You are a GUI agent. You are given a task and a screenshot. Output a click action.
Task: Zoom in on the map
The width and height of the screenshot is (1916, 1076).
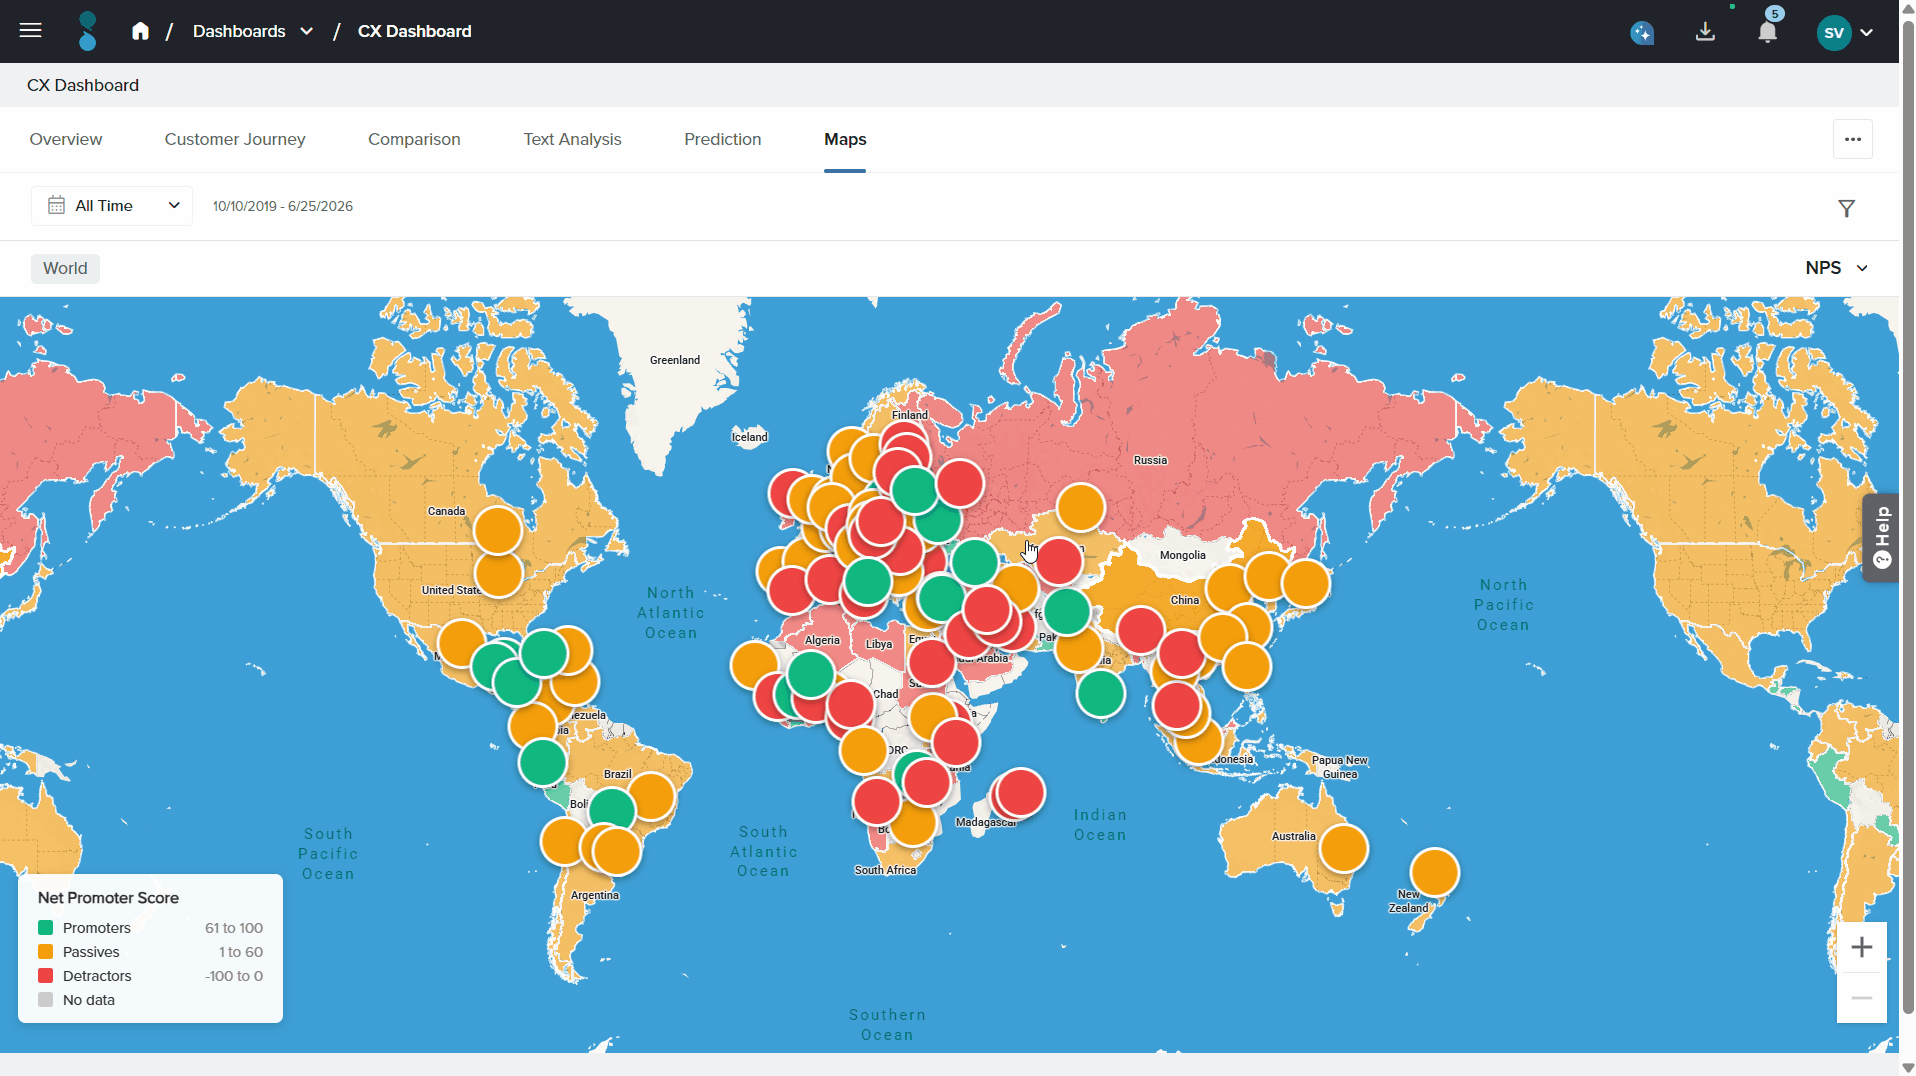[x=1862, y=947]
